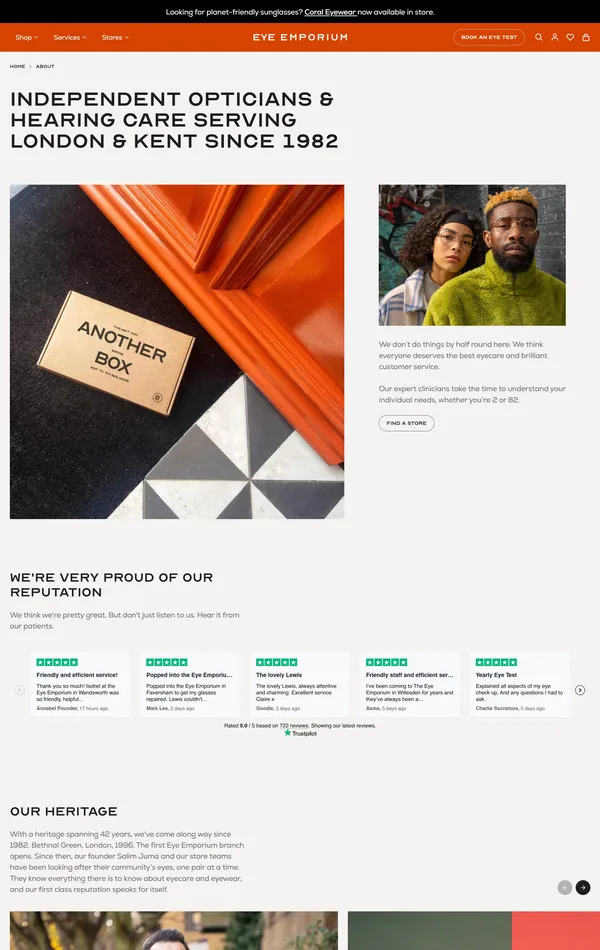
Task: Click the Eye Emporium logo
Action: click(x=300, y=38)
